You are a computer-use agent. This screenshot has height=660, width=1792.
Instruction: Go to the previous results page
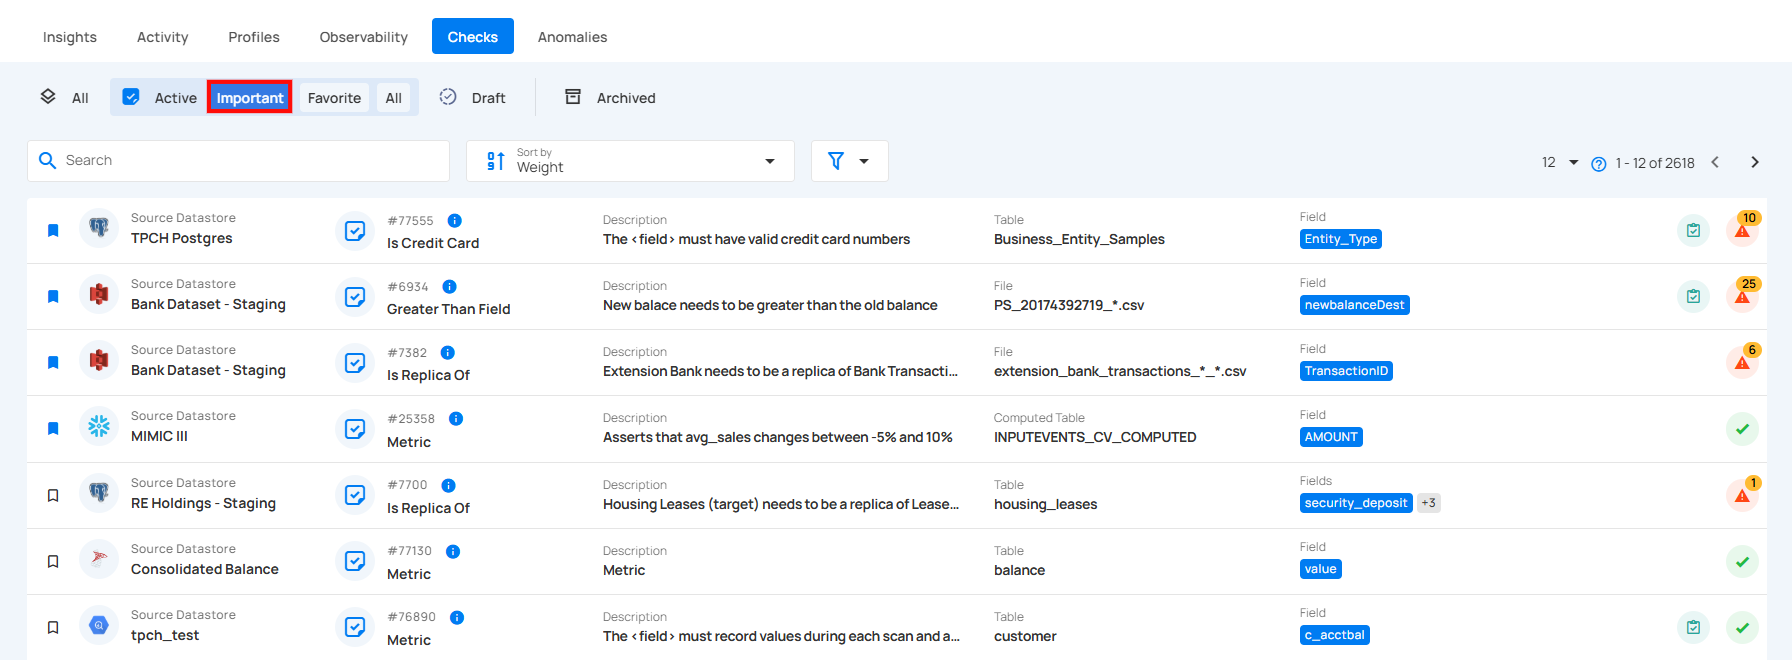point(1715,162)
